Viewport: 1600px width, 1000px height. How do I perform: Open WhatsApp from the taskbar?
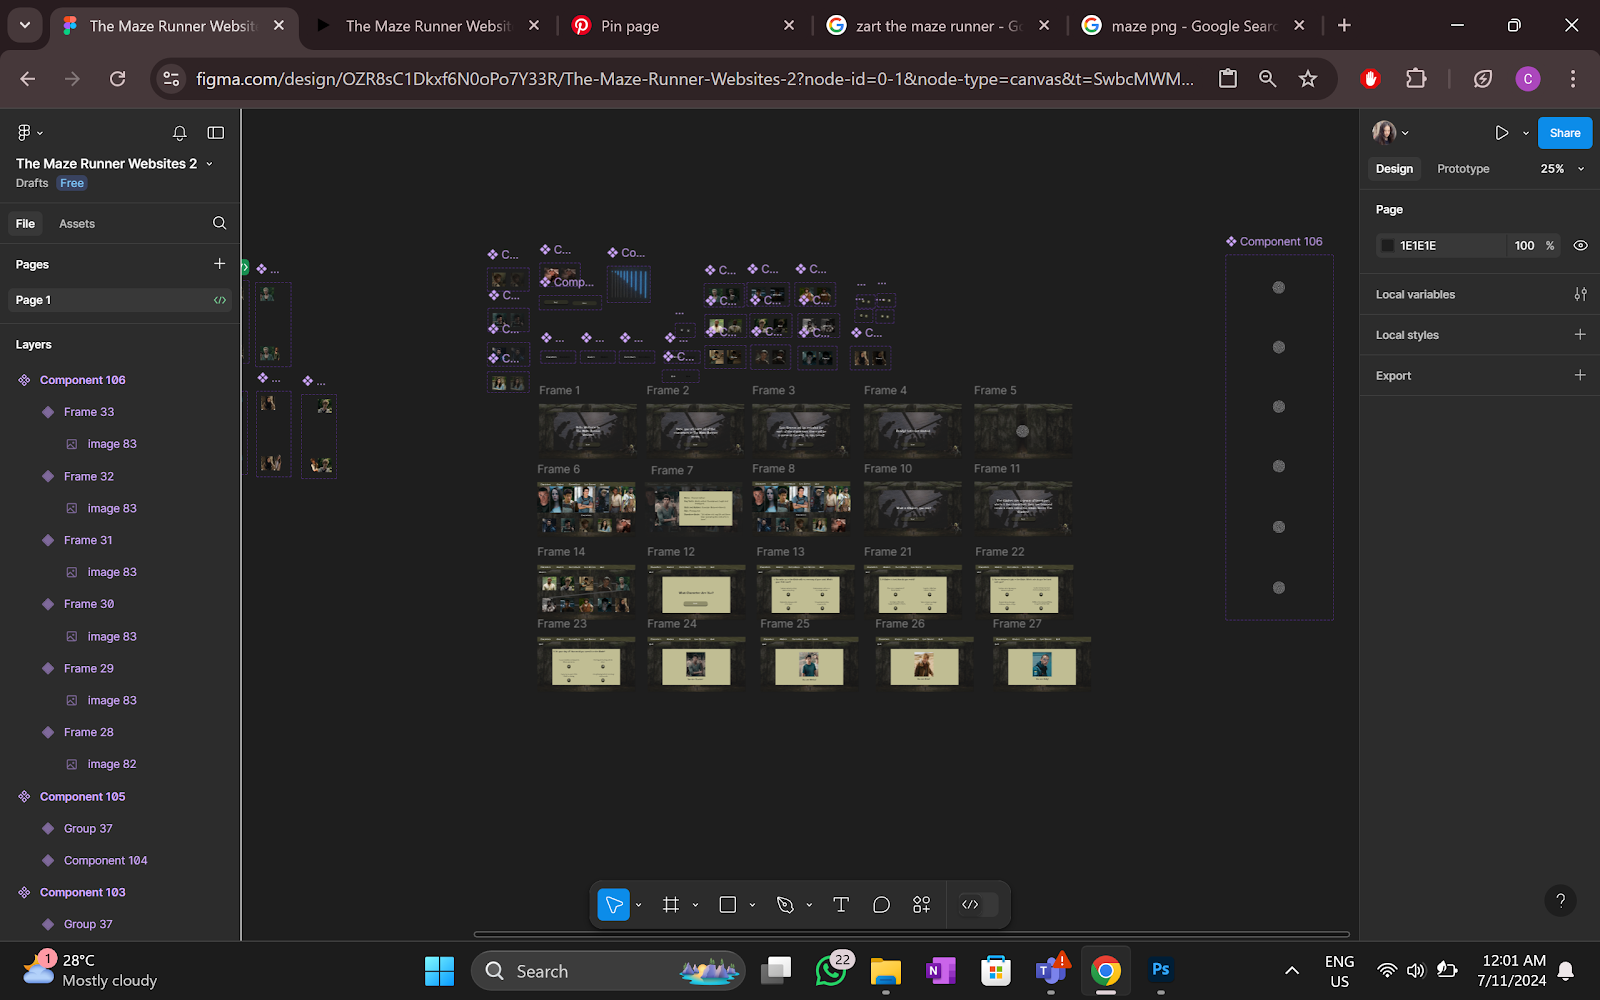click(x=831, y=971)
